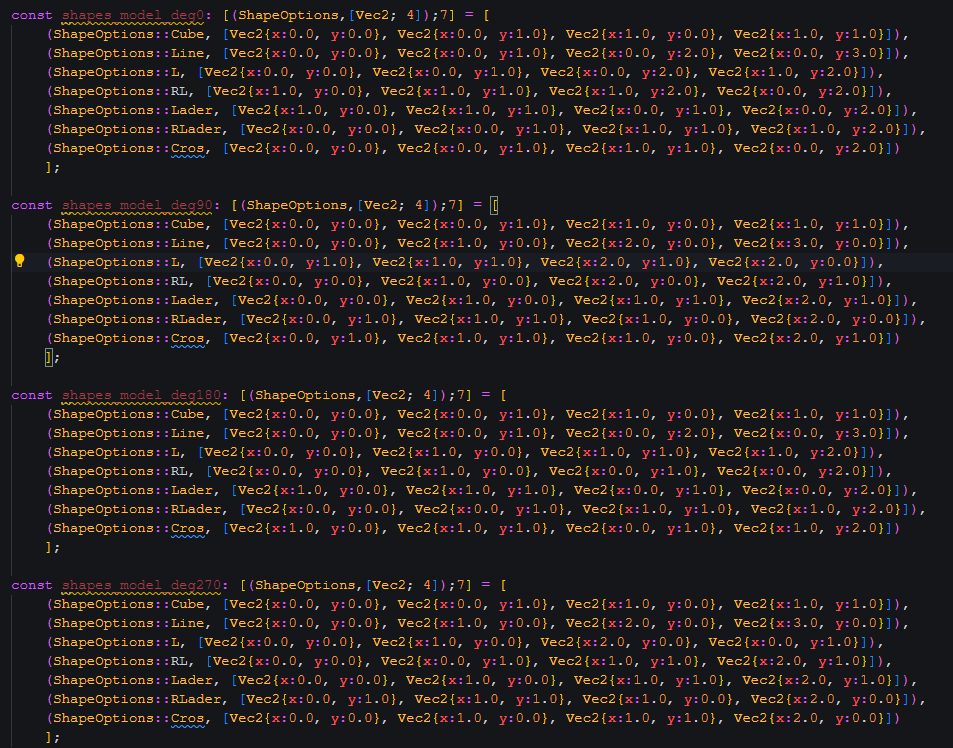Click ShapeOptions::Cros in the deg270 array
Screen dimensions: 953x748
129,718
